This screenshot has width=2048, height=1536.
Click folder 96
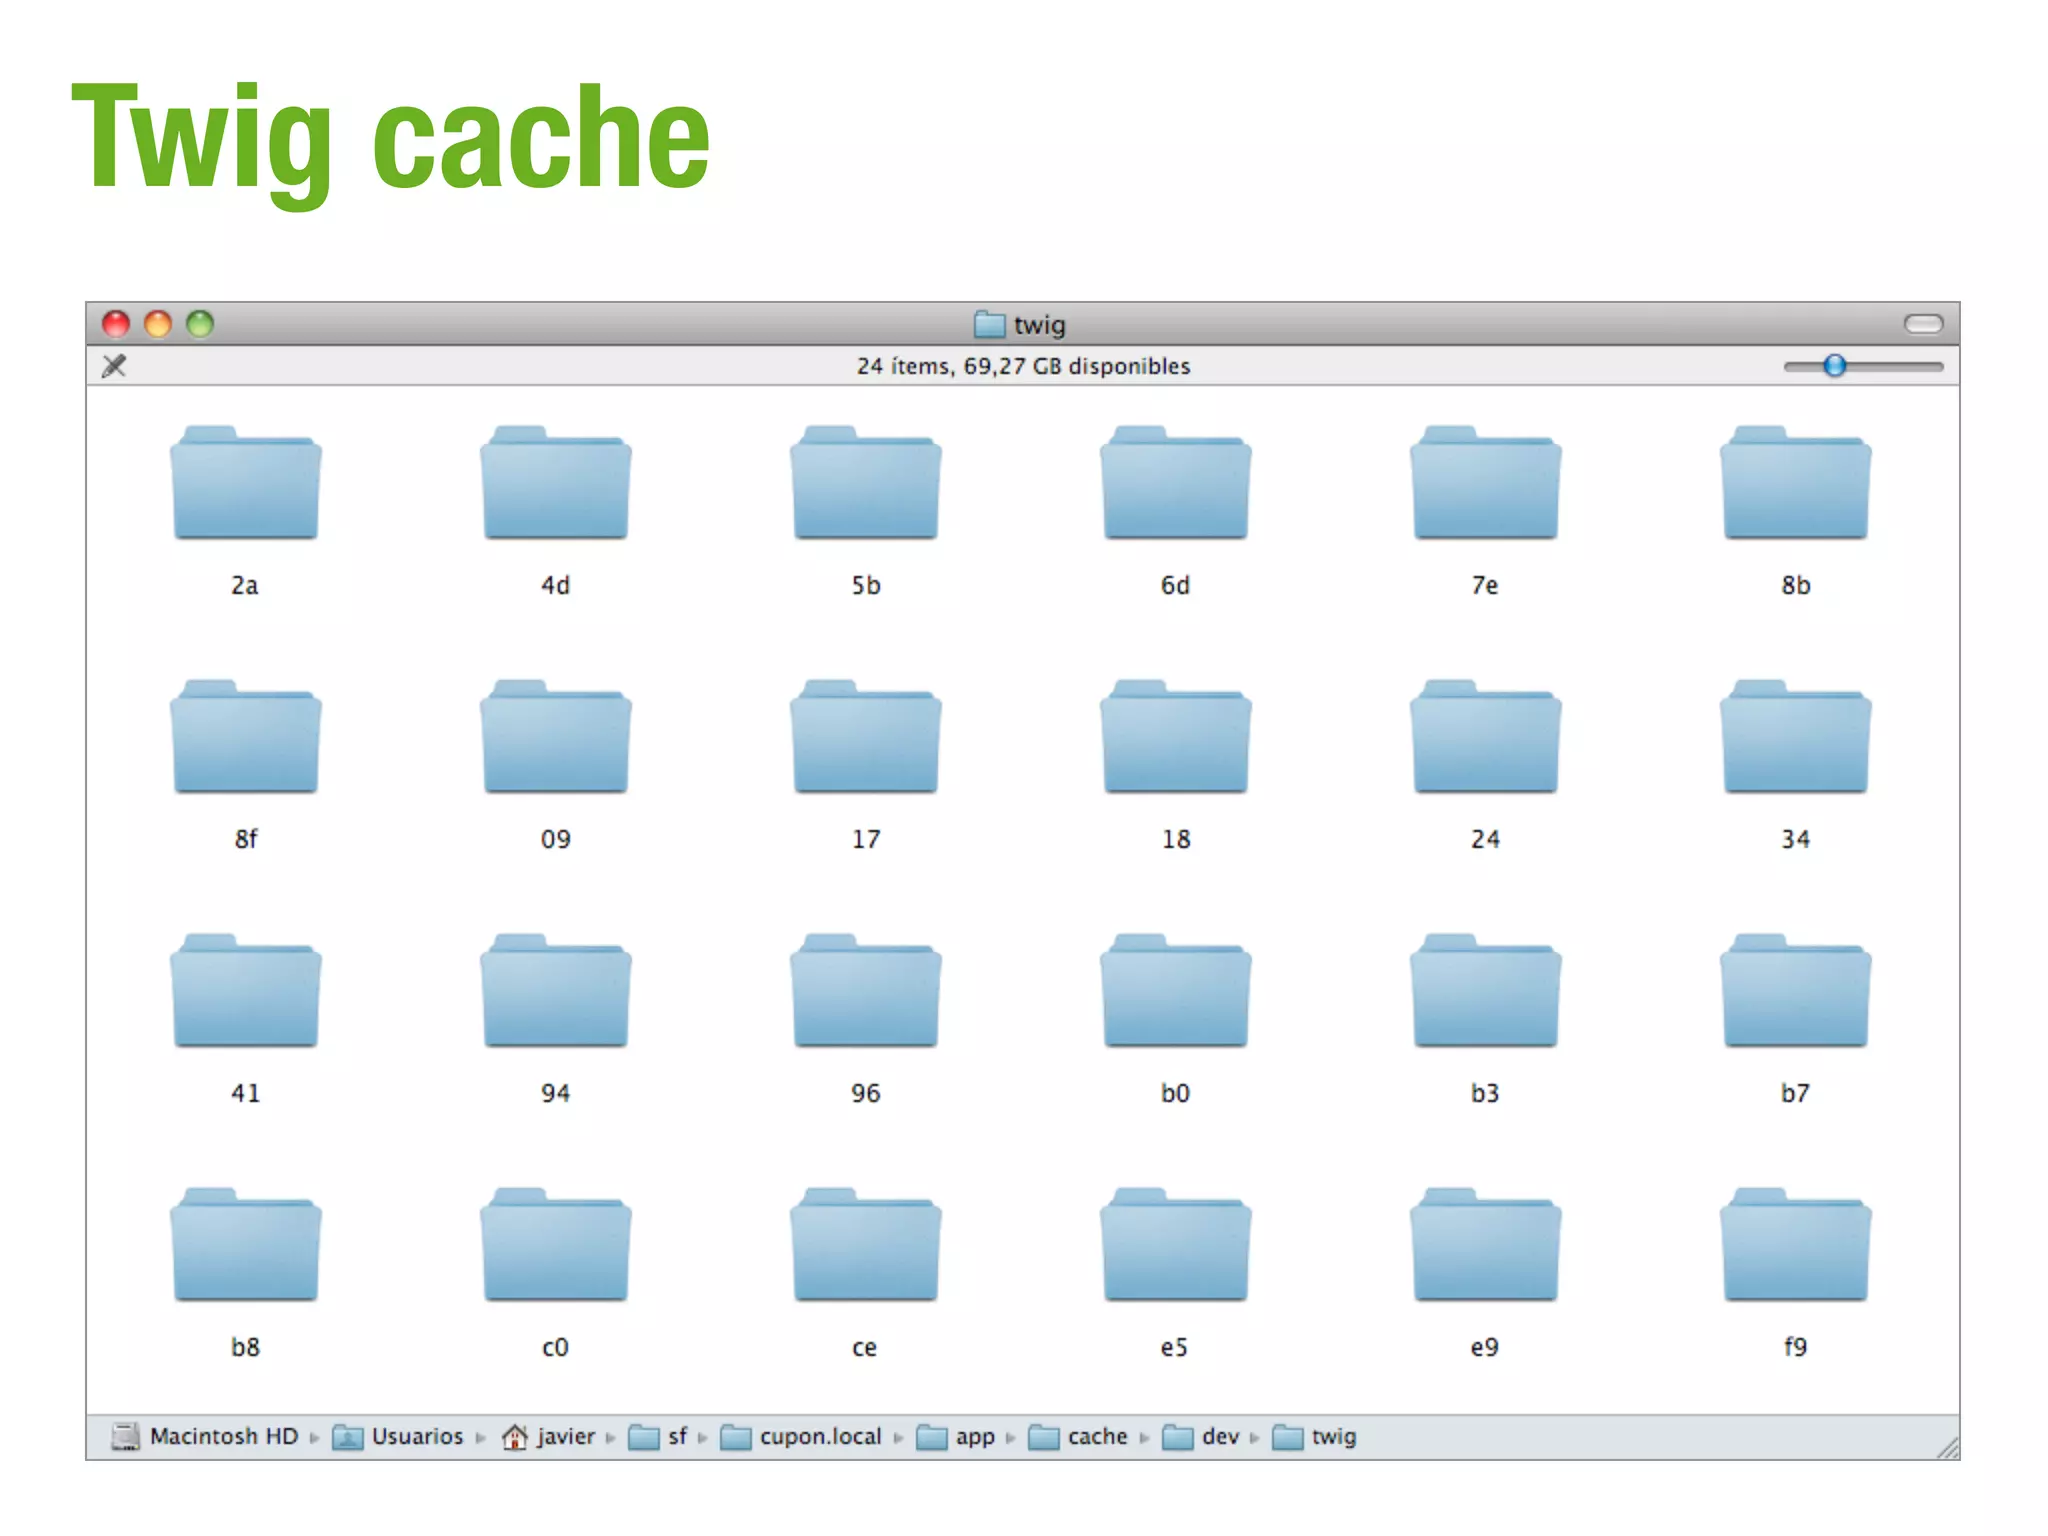click(x=866, y=991)
